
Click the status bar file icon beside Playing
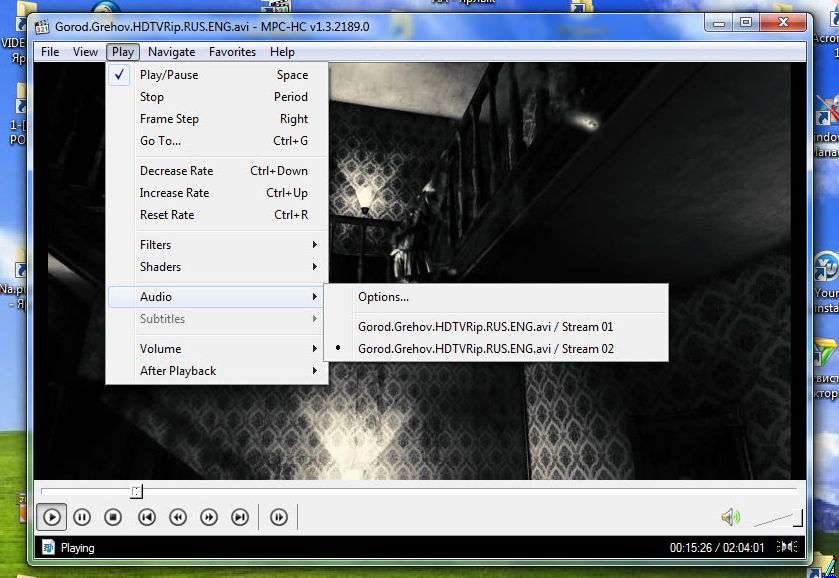pos(48,547)
